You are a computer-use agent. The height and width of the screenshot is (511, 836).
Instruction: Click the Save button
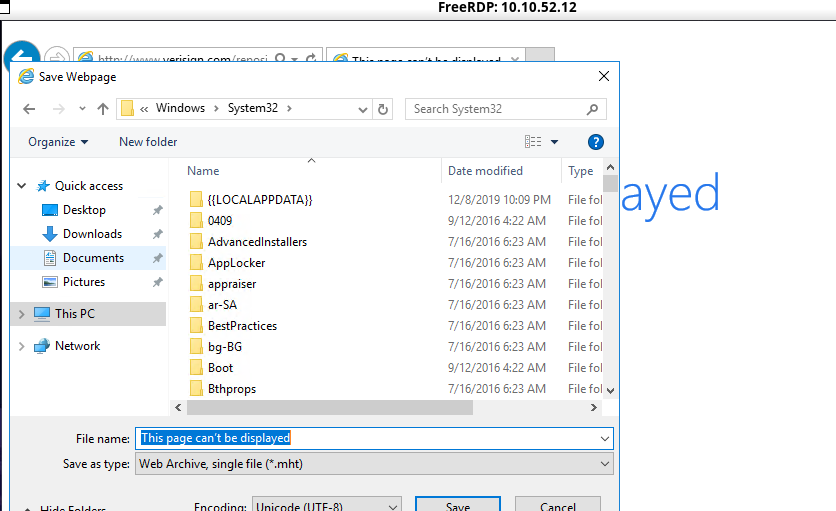coord(458,505)
